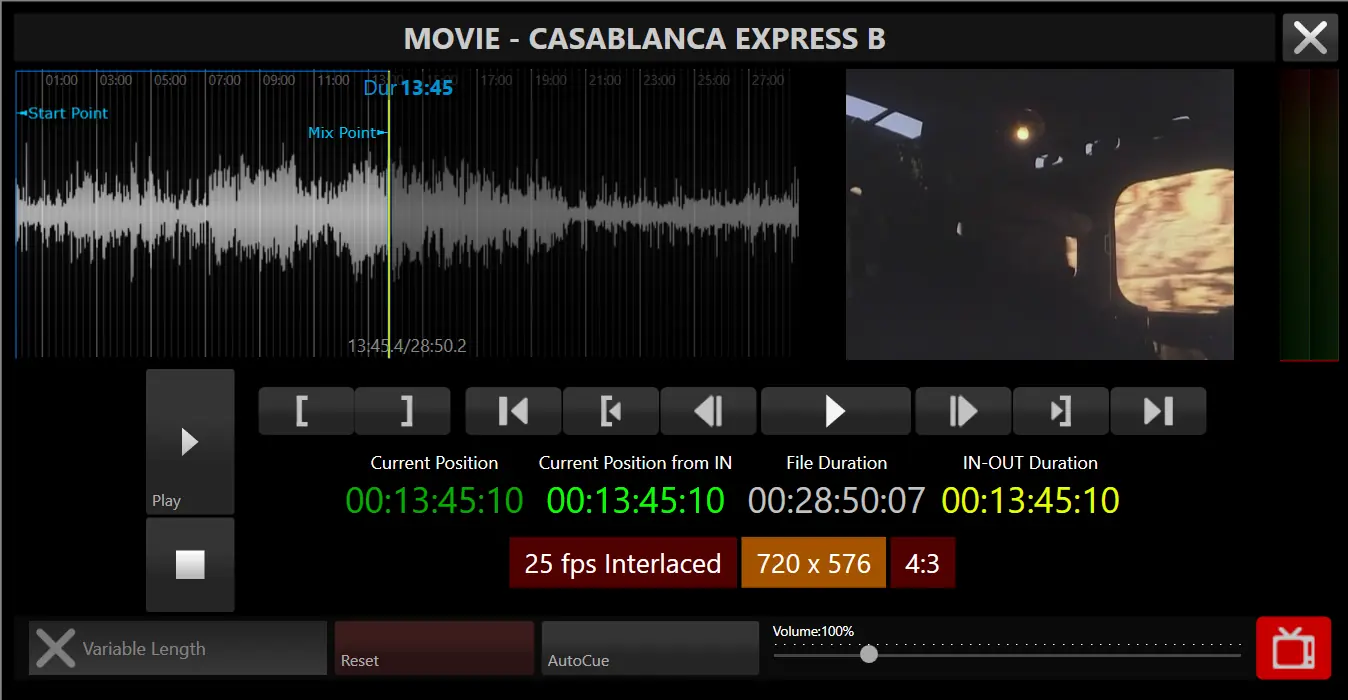Click the Mix Point marker on the waveform
Screen dimensions: 1348x700
[347, 132]
